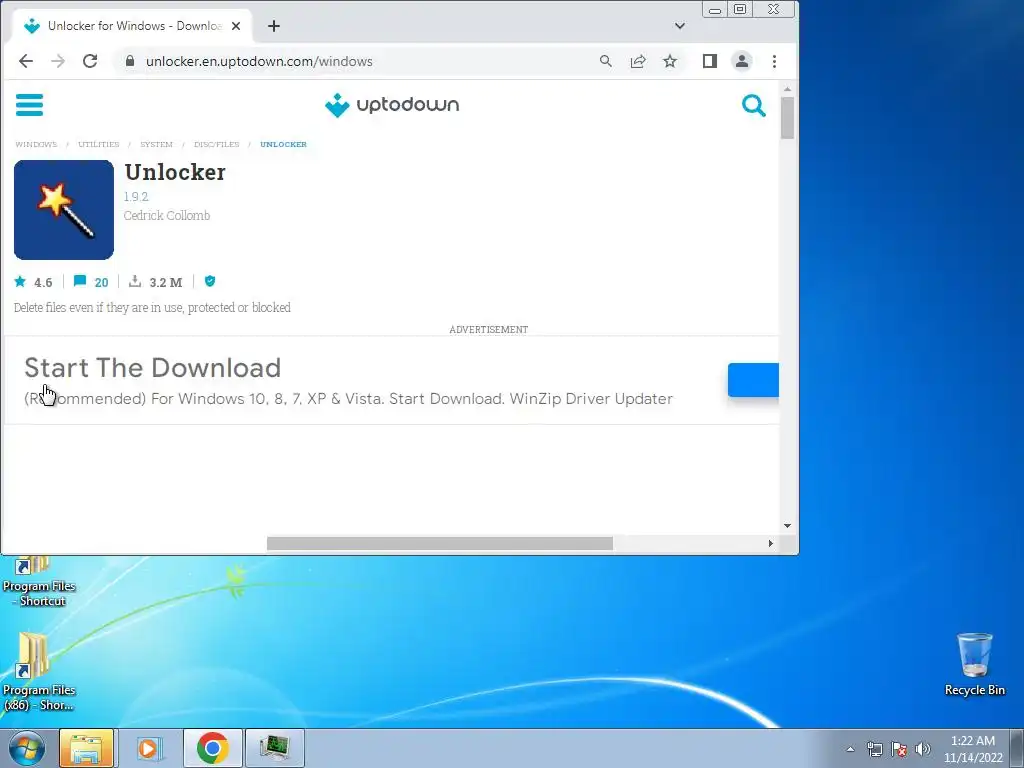The height and width of the screenshot is (768, 1024).
Task: Click the UTILITIES breadcrumb
Action: tap(99, 144)
